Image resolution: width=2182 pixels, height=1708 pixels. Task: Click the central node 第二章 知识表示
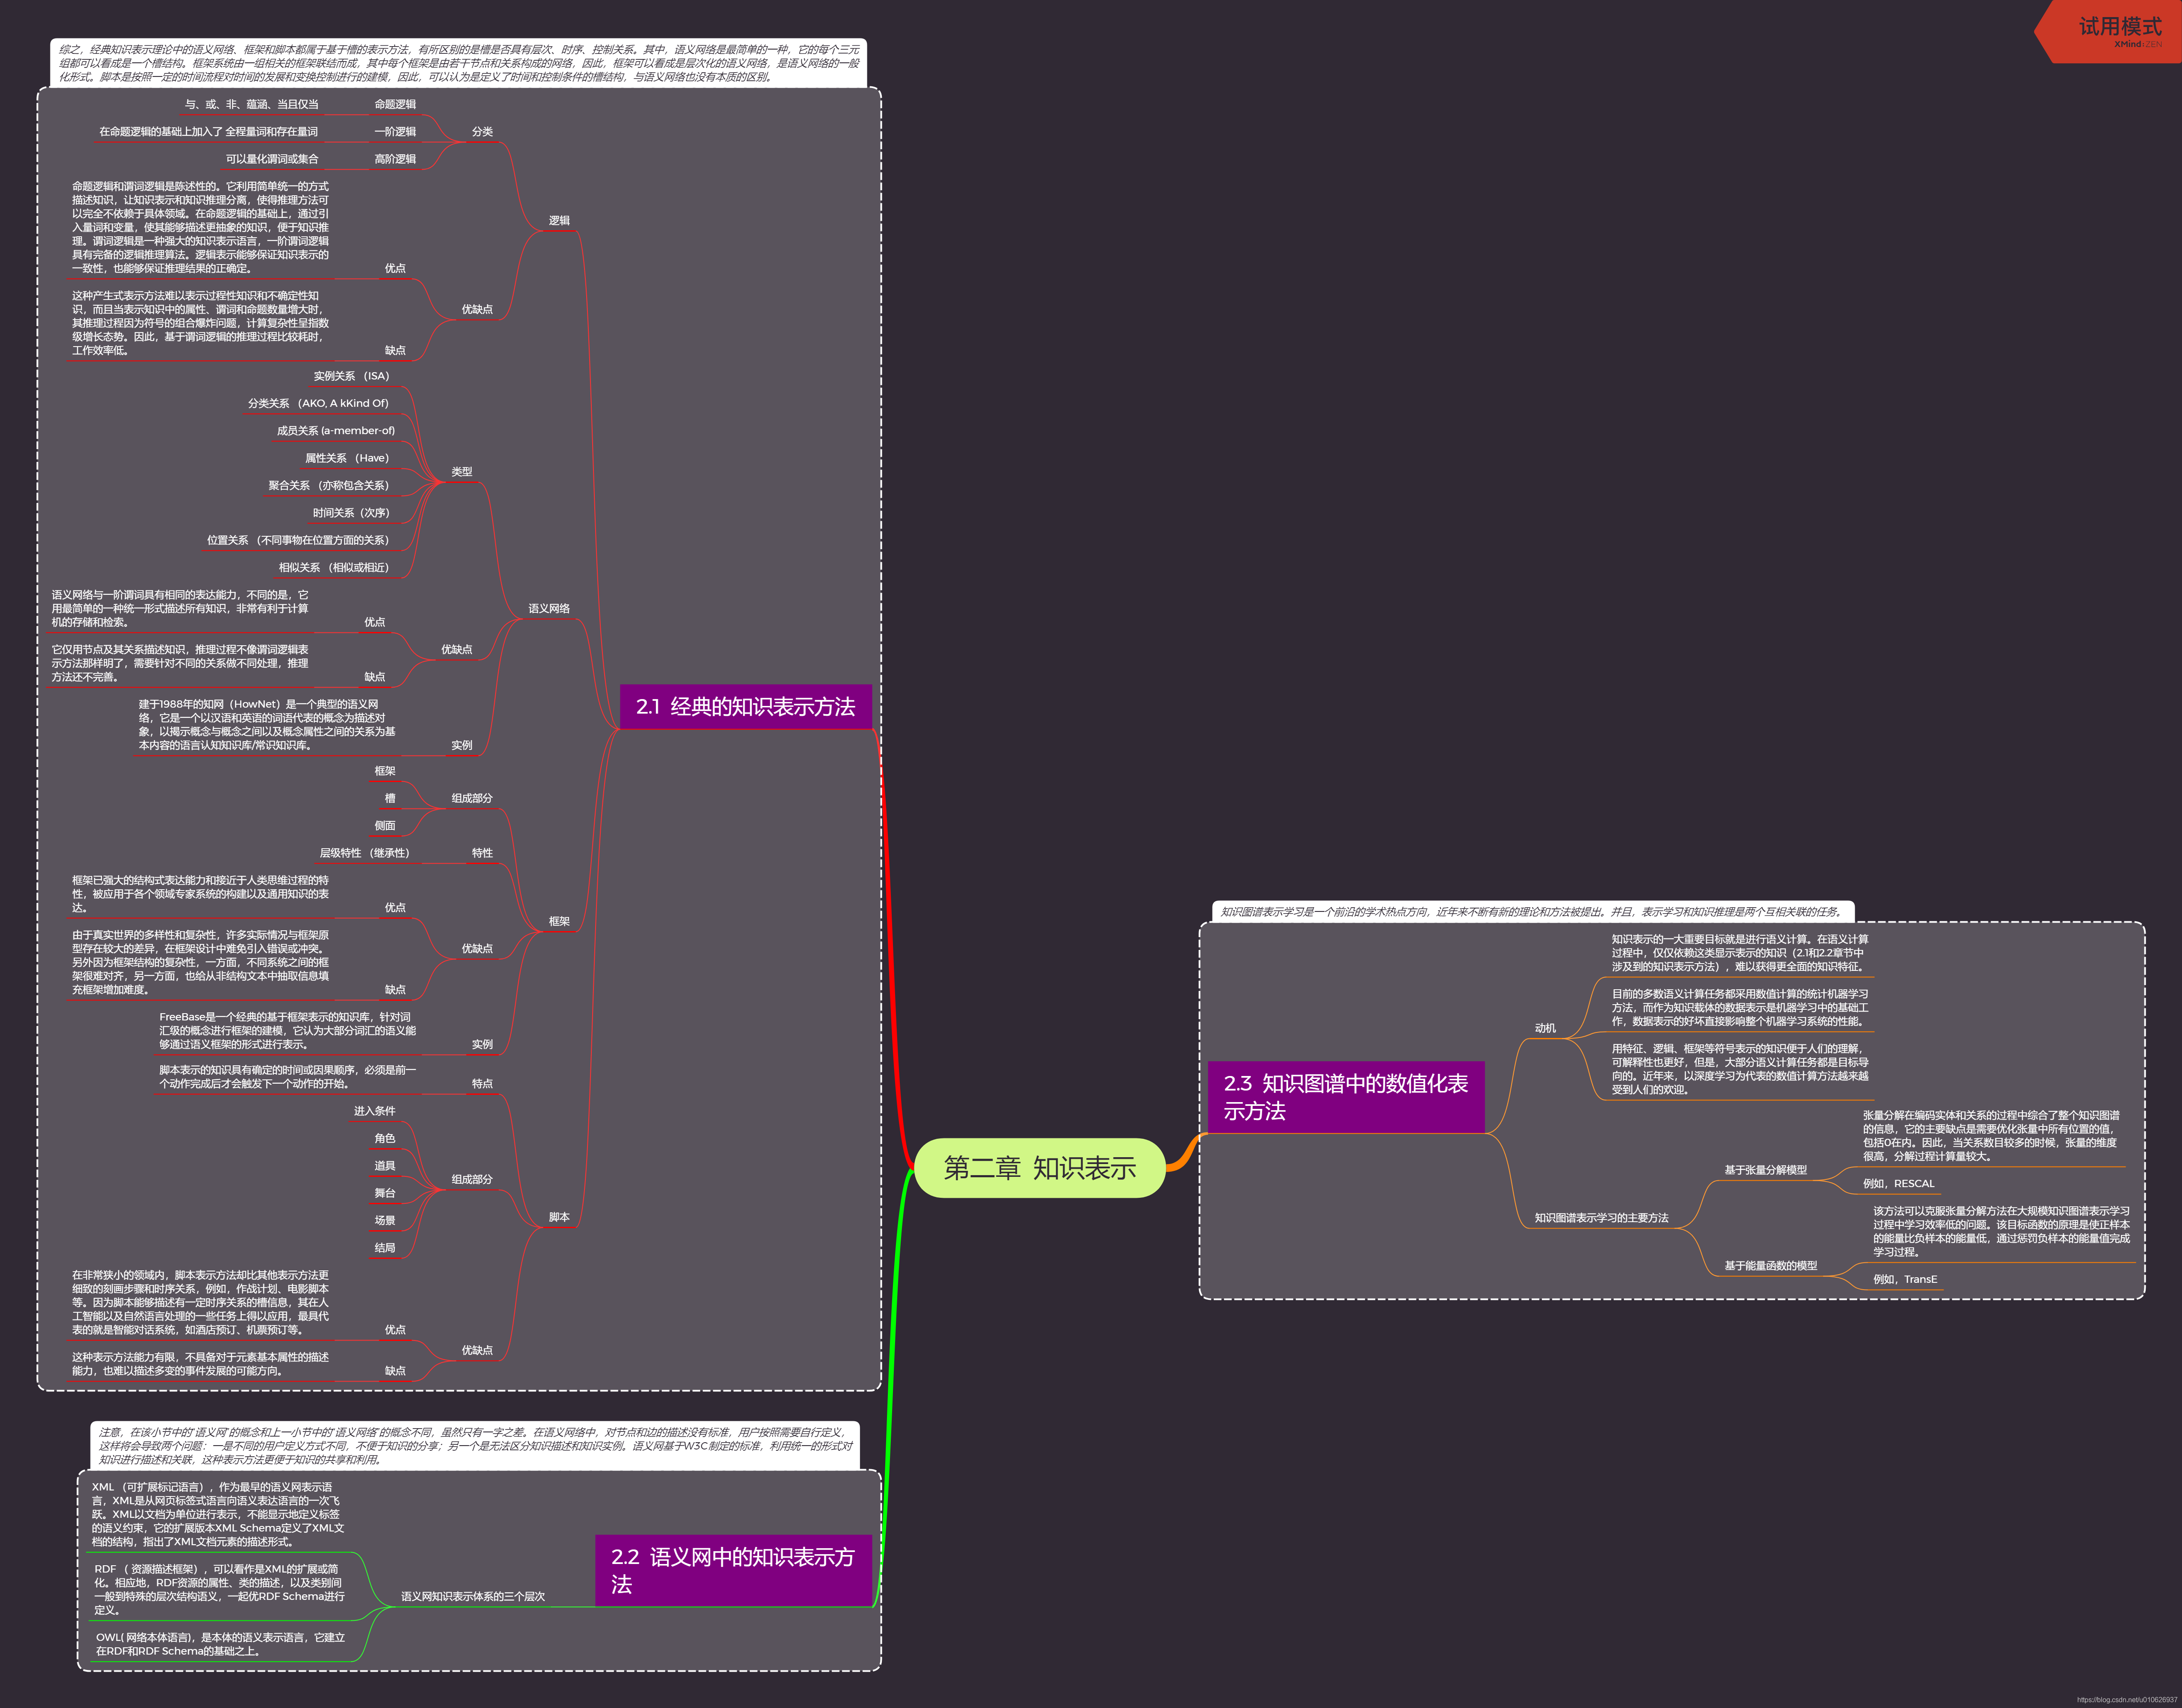(1039, 1167)
